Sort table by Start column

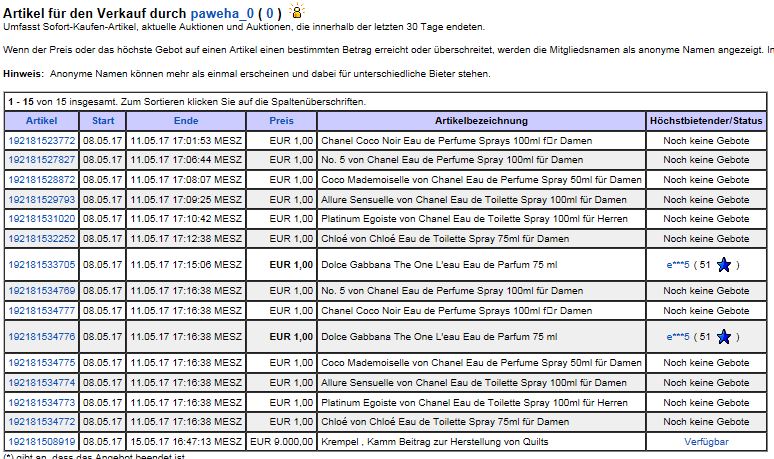103,120
